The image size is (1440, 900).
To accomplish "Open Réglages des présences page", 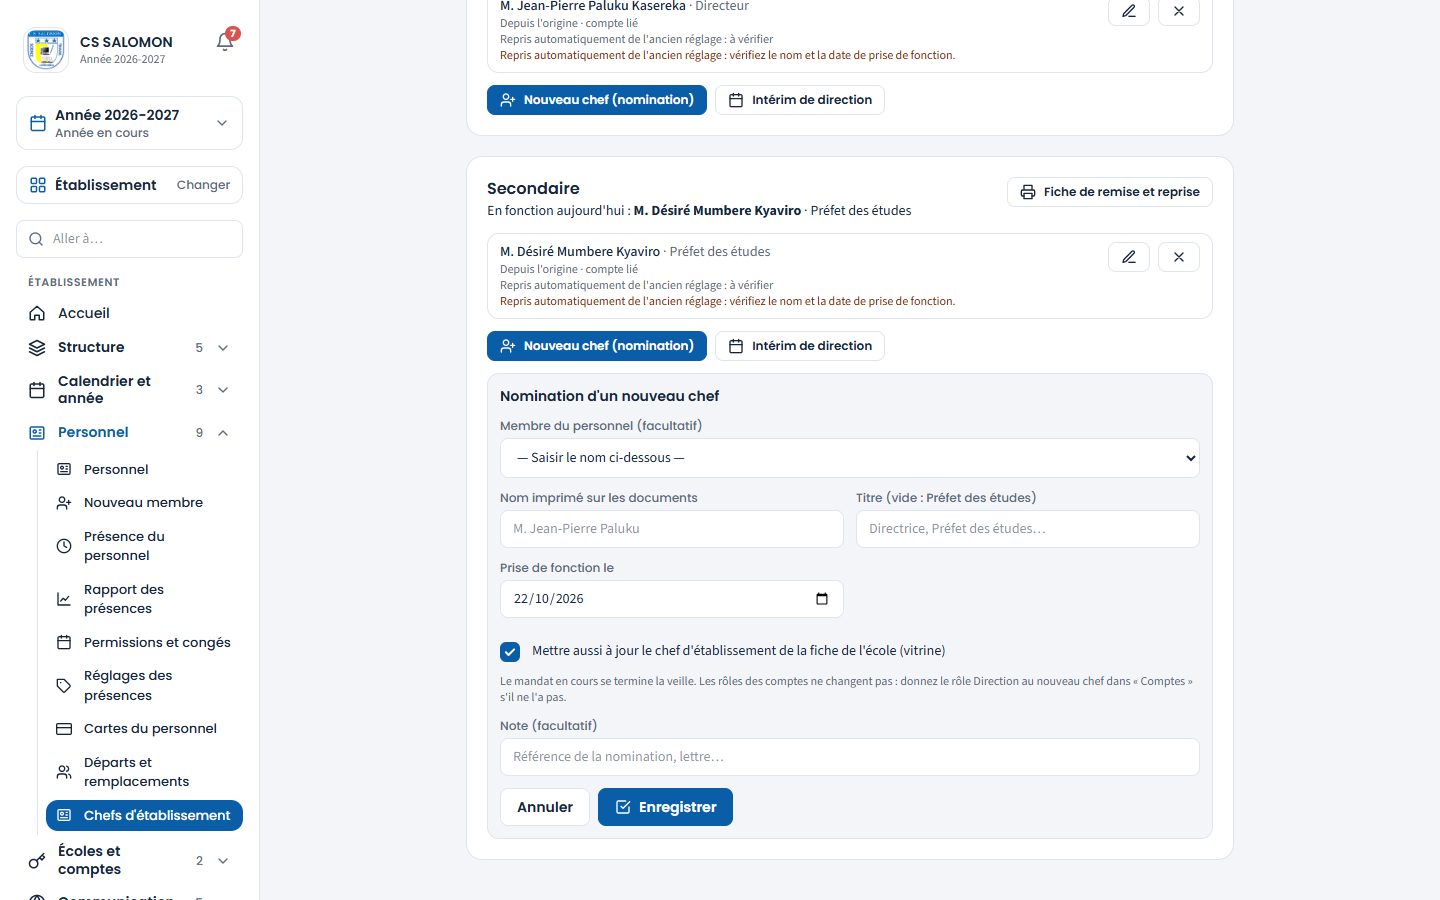I will [x=144, y=685].
